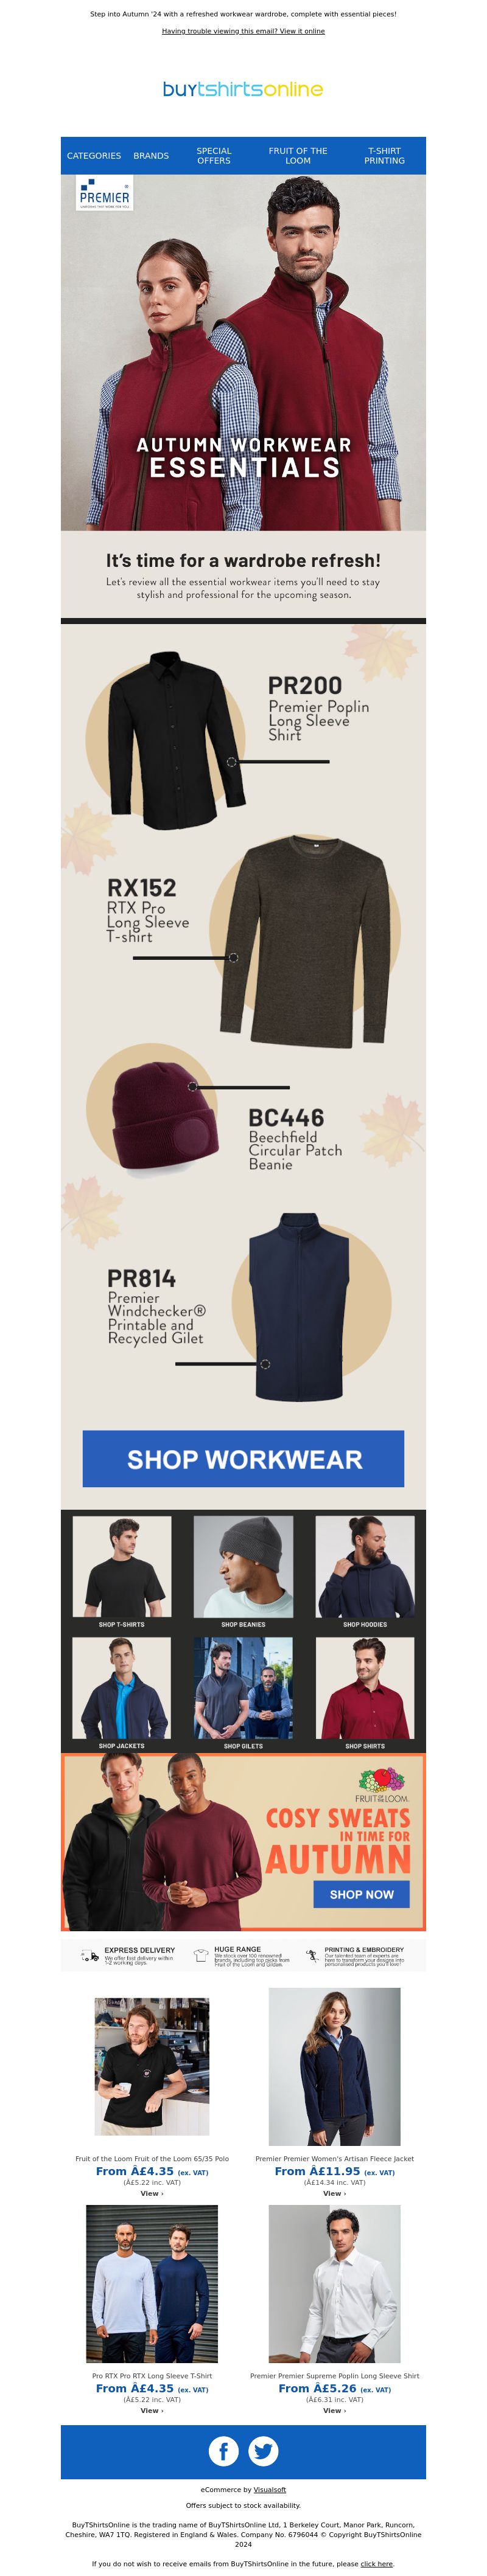Select Special Offers in navigation bar
Image resolution: width=487 pixels, height=2576 pixels.
[214, 156]
